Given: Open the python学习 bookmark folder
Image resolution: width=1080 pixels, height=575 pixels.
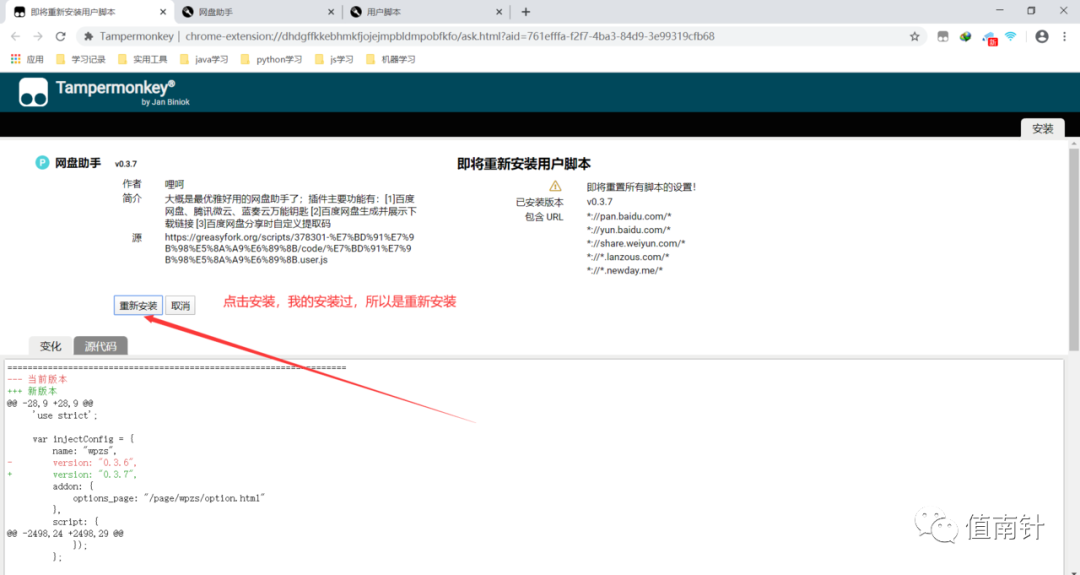Looking at the screenshot, I should click(x=271, y=59).
